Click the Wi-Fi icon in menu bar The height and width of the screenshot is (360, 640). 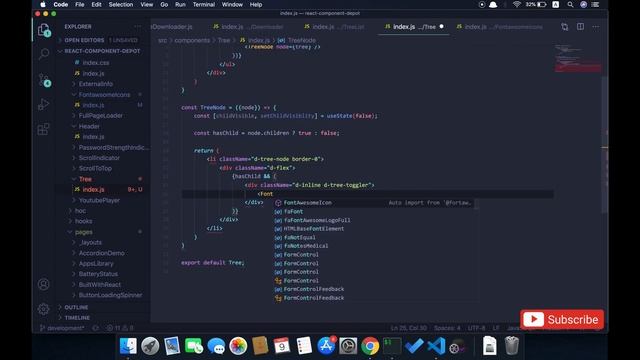tap(517, 4)
